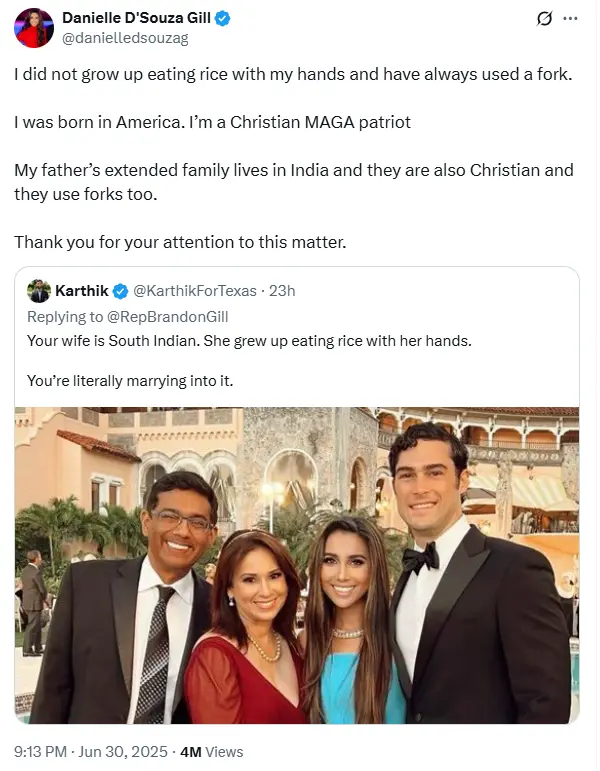Click the blue verified badge beside Danielle's name
The width and height of the screenshot is (600, 771).
click(225, 19)
